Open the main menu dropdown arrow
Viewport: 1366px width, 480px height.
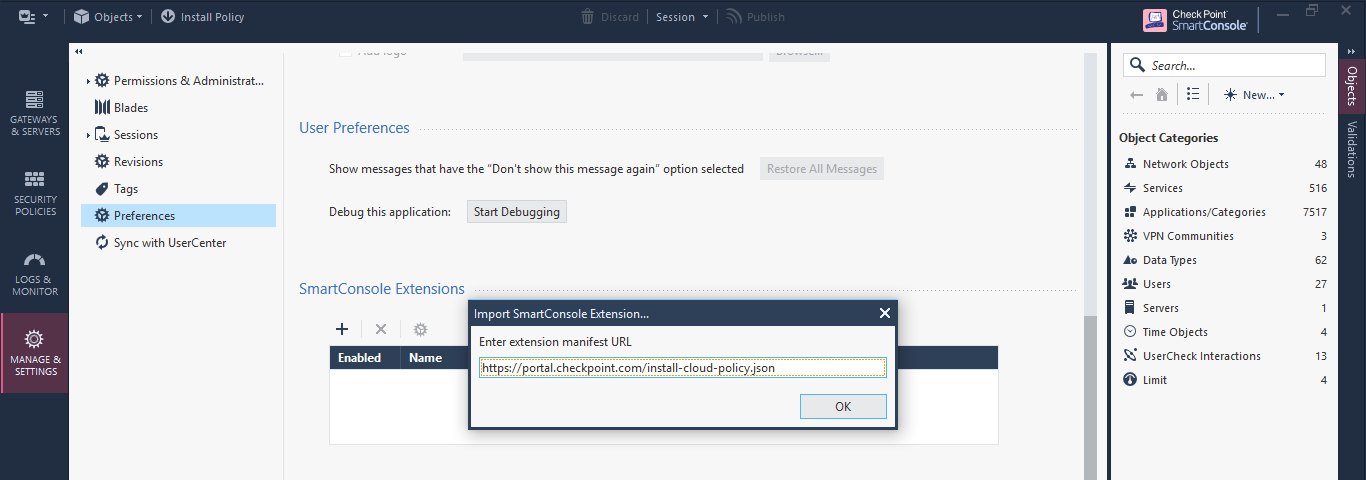45,17
